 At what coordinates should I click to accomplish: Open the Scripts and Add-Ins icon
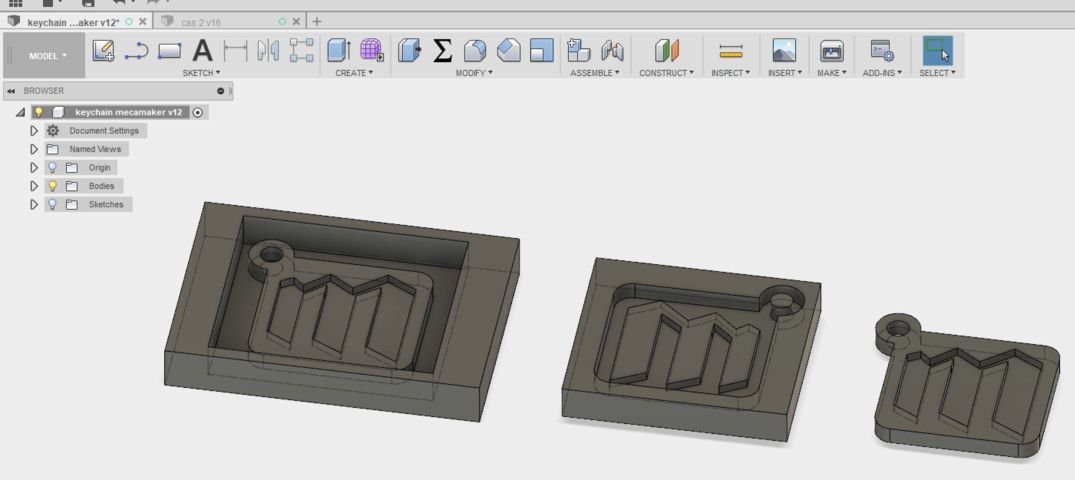click(x=882, y=51)
